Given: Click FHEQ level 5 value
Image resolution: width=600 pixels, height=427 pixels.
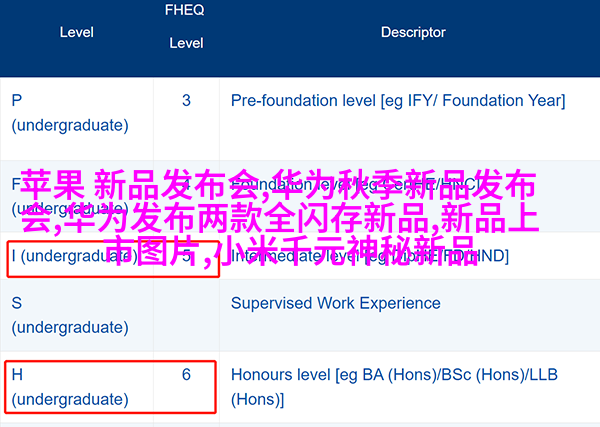Looking at the screenshot, I should coord(186,256).
